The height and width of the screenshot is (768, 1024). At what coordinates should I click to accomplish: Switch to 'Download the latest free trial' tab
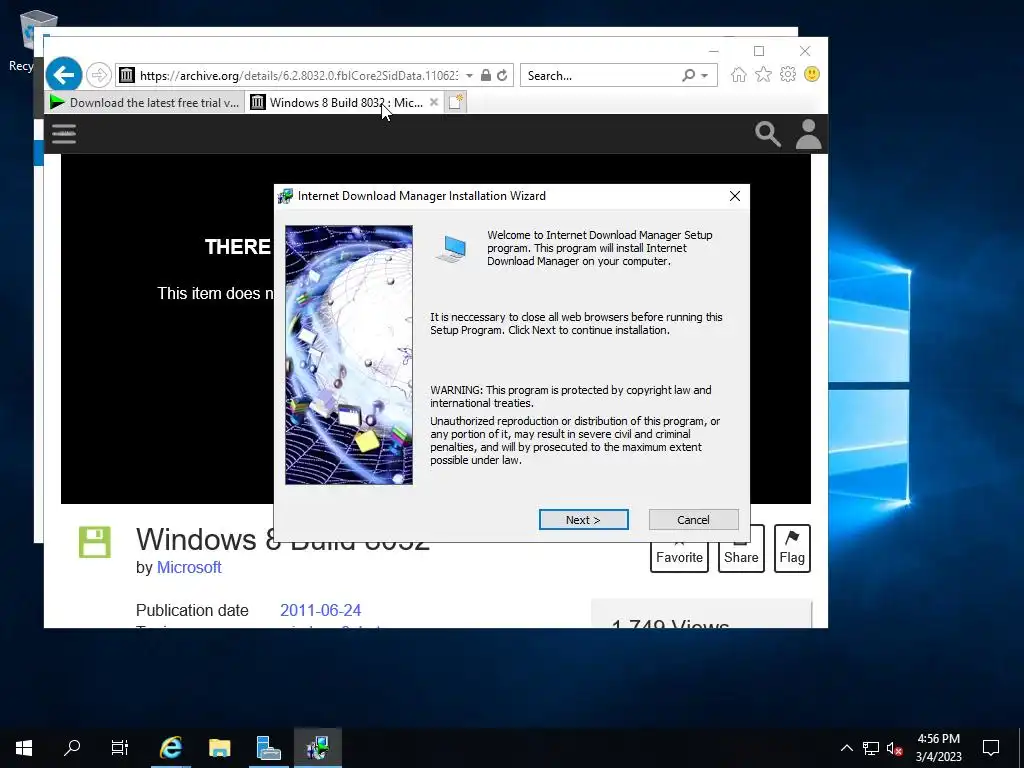point(145,103)
